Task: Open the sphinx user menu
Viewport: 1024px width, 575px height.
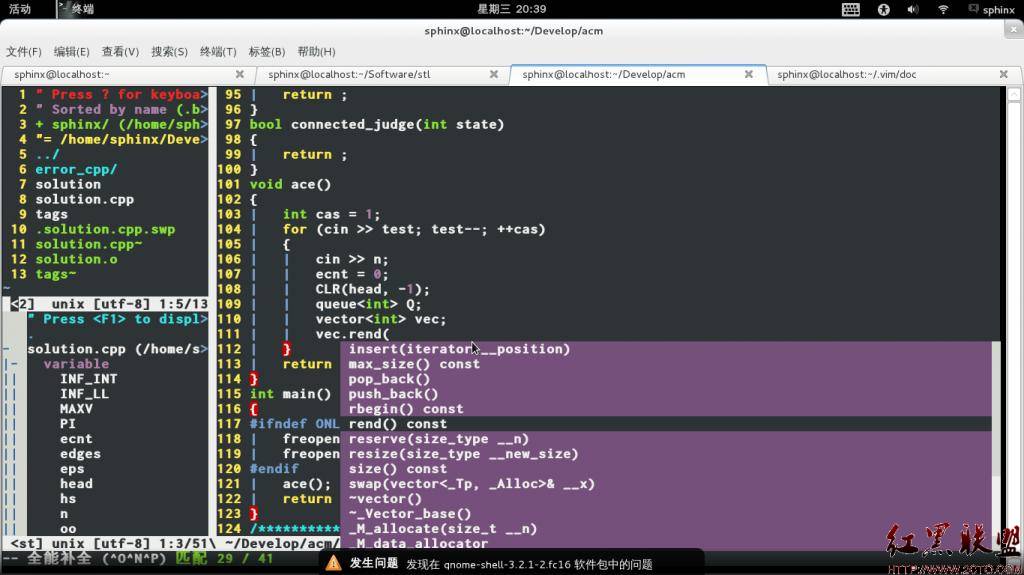Action: pyautogui.click(x=991, y=9)
